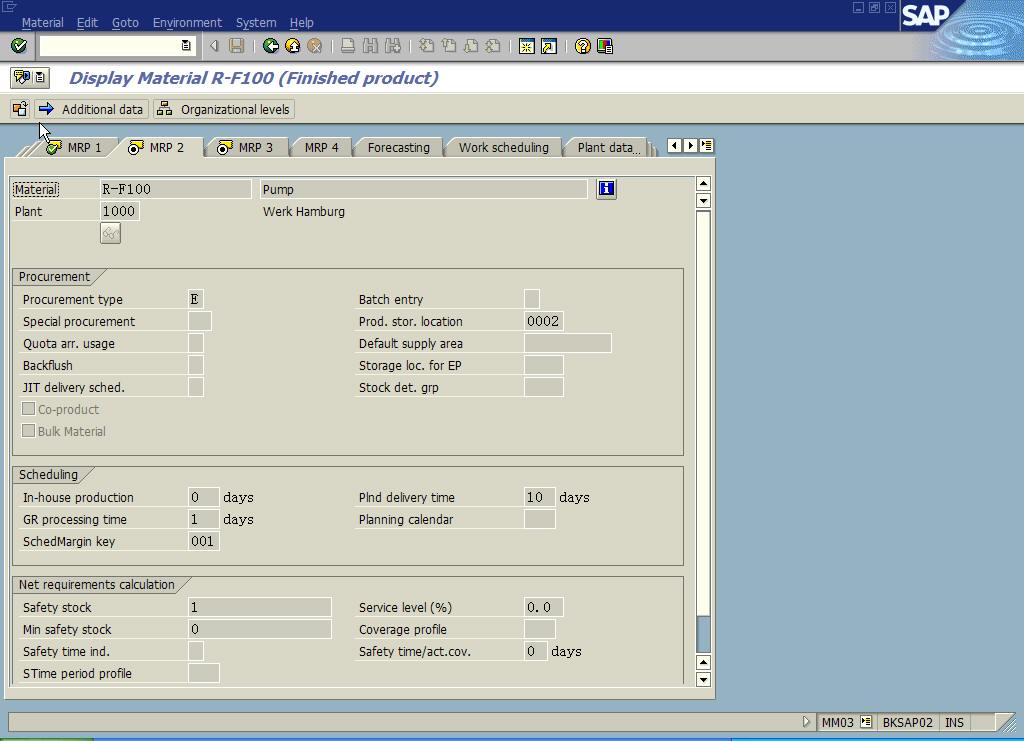
Task: Click the Additional data button
Action: pyautogui.click(x=92, y=109)
